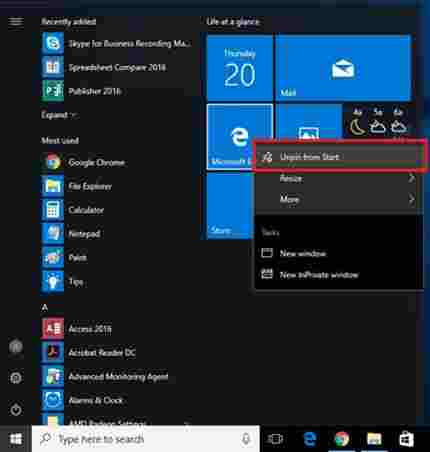
Task: Open the Alarms & Clock icon
Action: click(53, 400)
